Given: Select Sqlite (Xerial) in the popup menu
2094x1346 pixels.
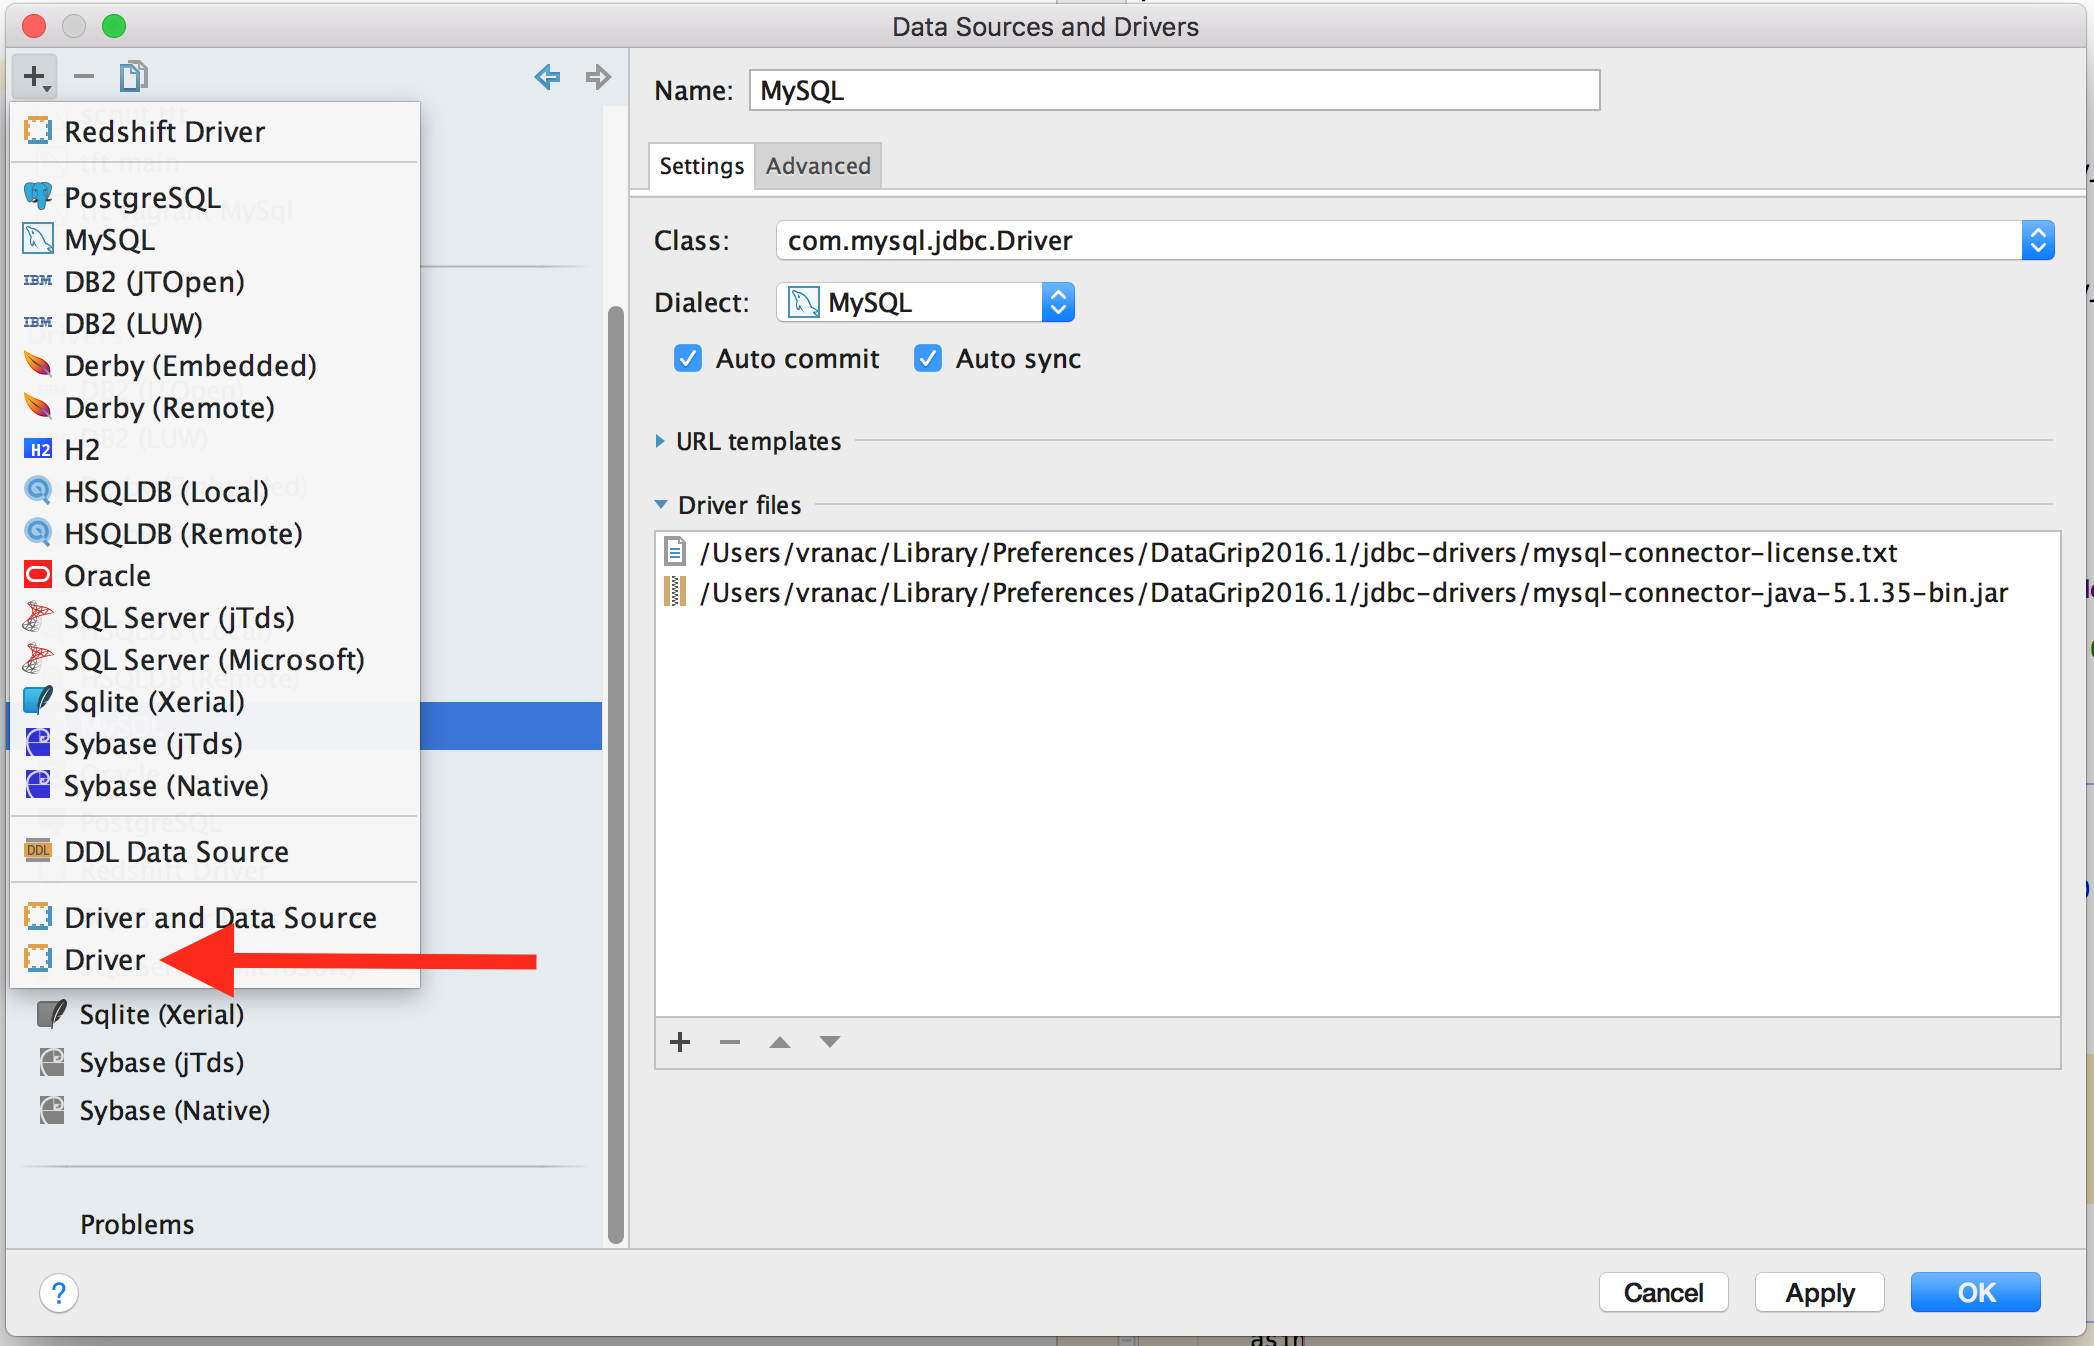Looking at the screenshot, I should pos(215,701).
